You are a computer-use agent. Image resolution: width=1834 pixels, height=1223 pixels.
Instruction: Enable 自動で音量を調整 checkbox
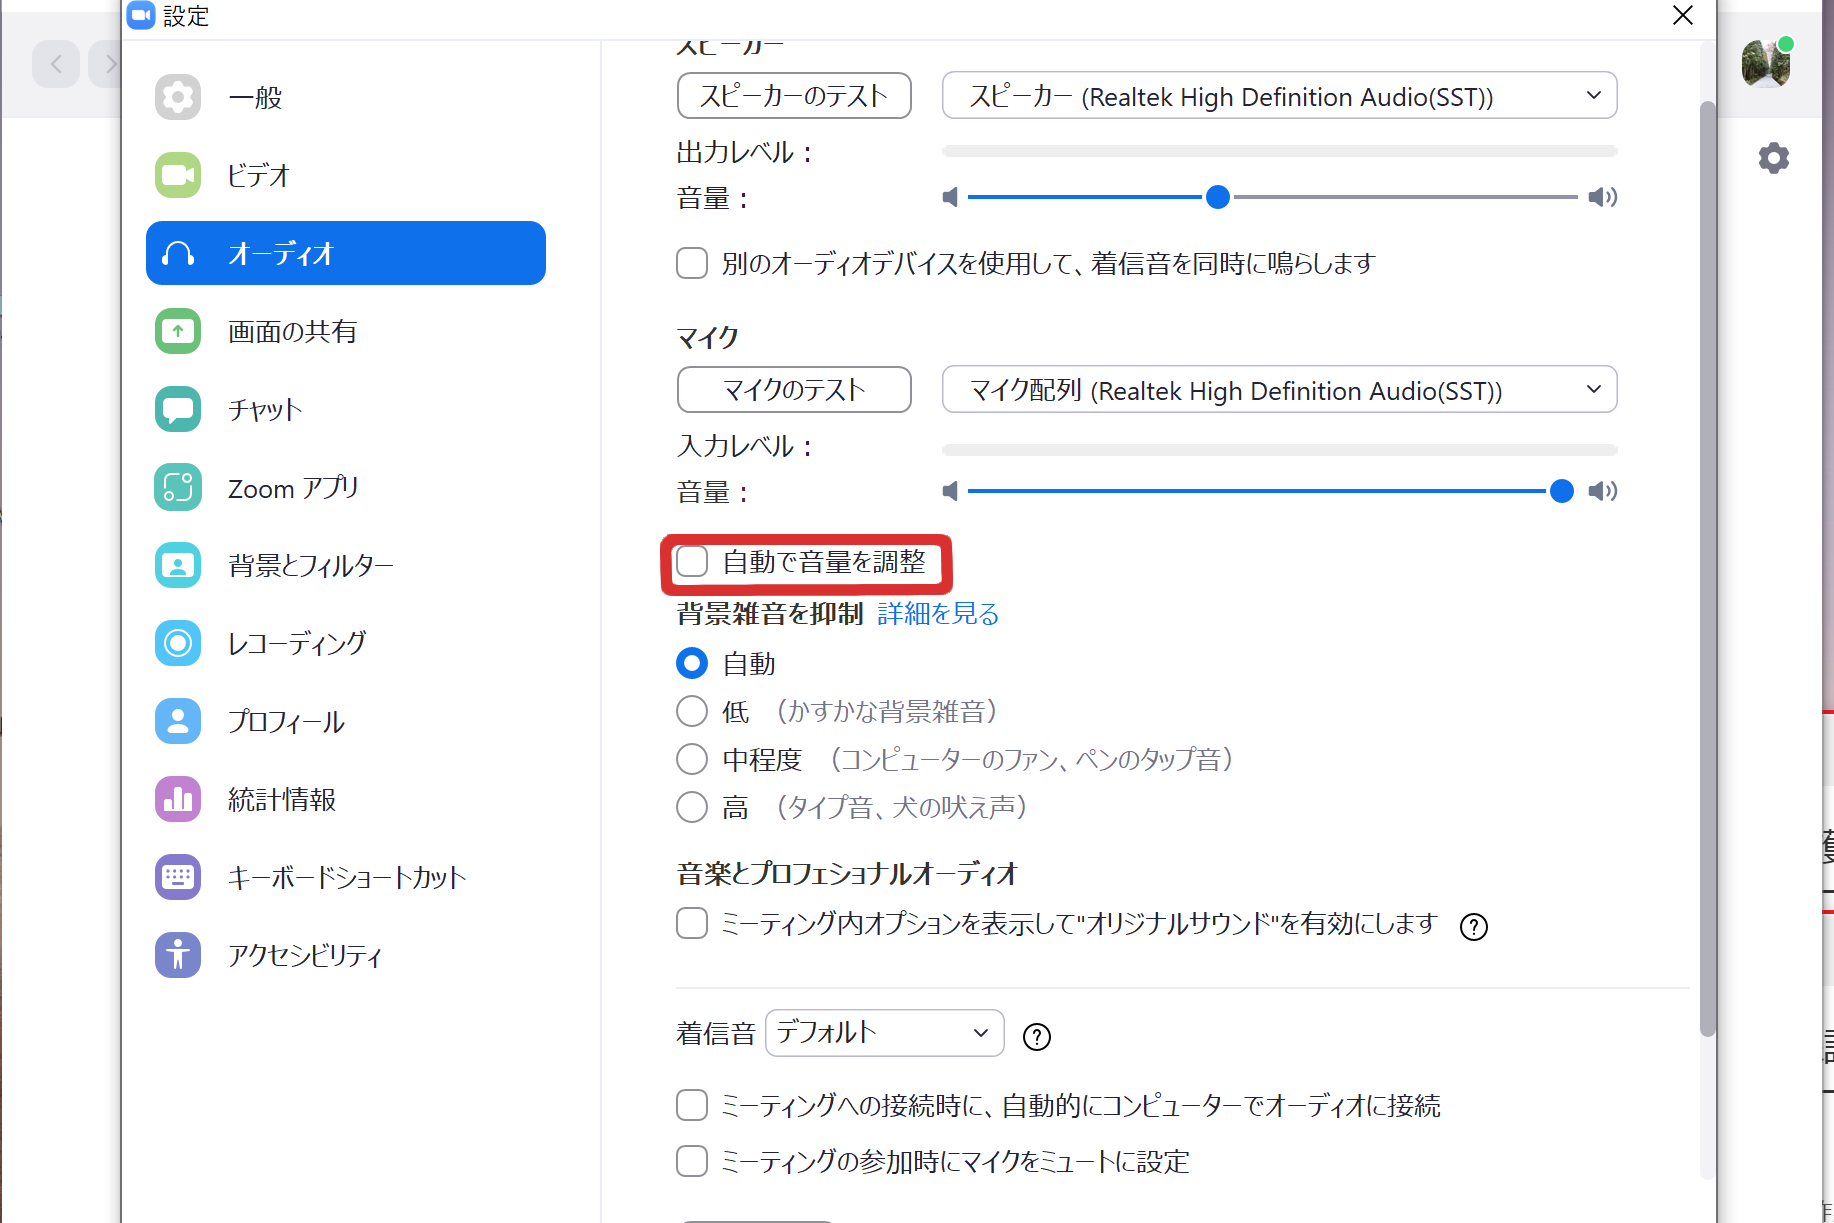pyautogui.click(x=692, y=562)
